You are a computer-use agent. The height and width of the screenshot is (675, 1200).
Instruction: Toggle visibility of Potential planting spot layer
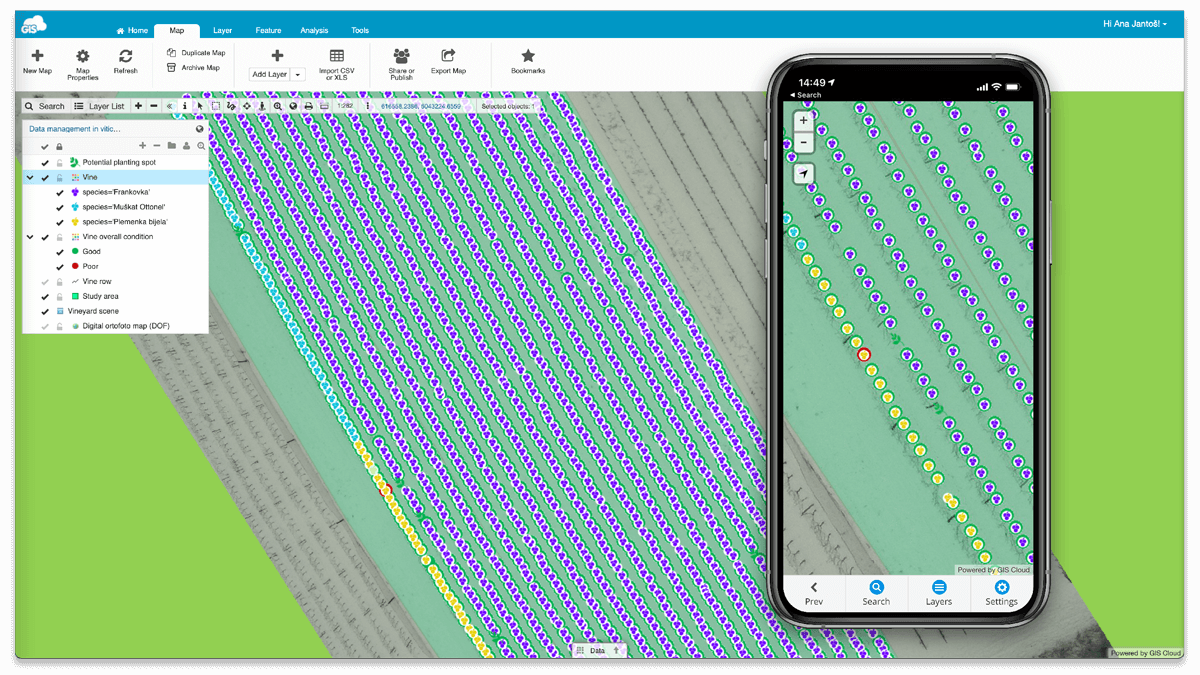pos(45,162)
